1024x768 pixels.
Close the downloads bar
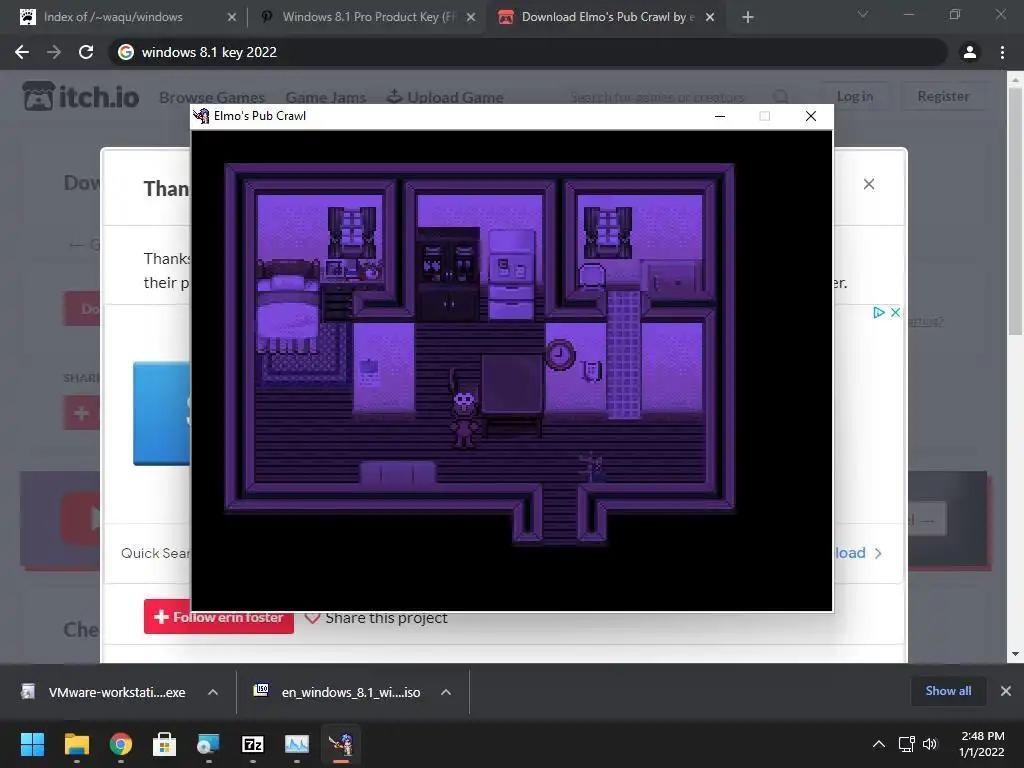pos(1006,691)
